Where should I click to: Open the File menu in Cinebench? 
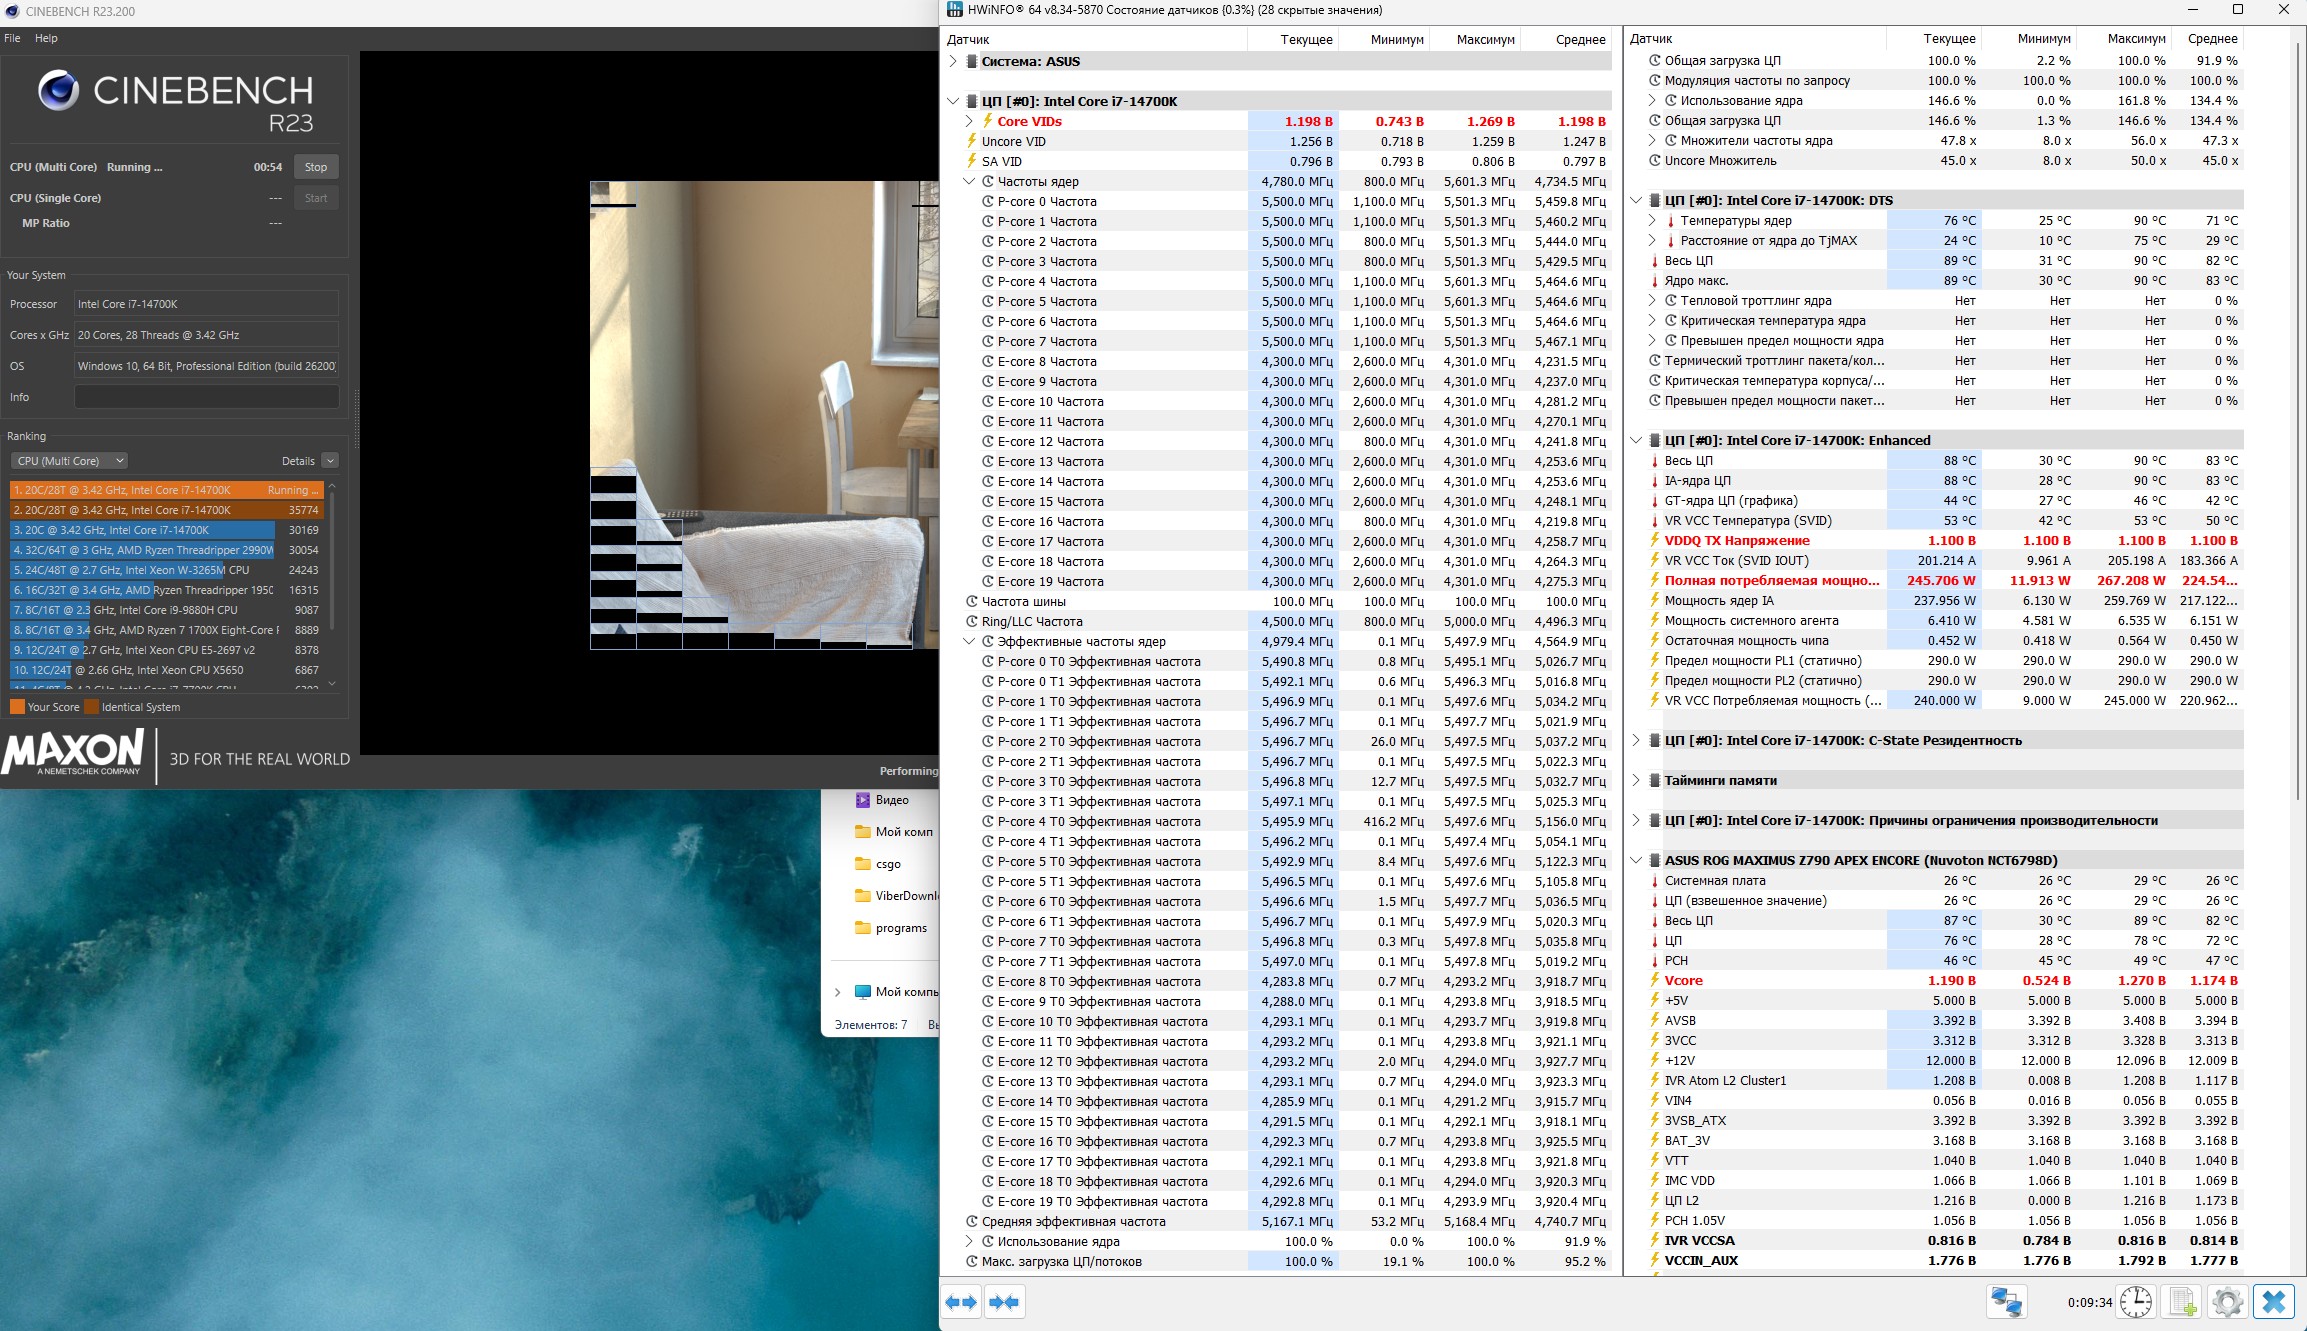pyautogui.click(x=12, y=38)
